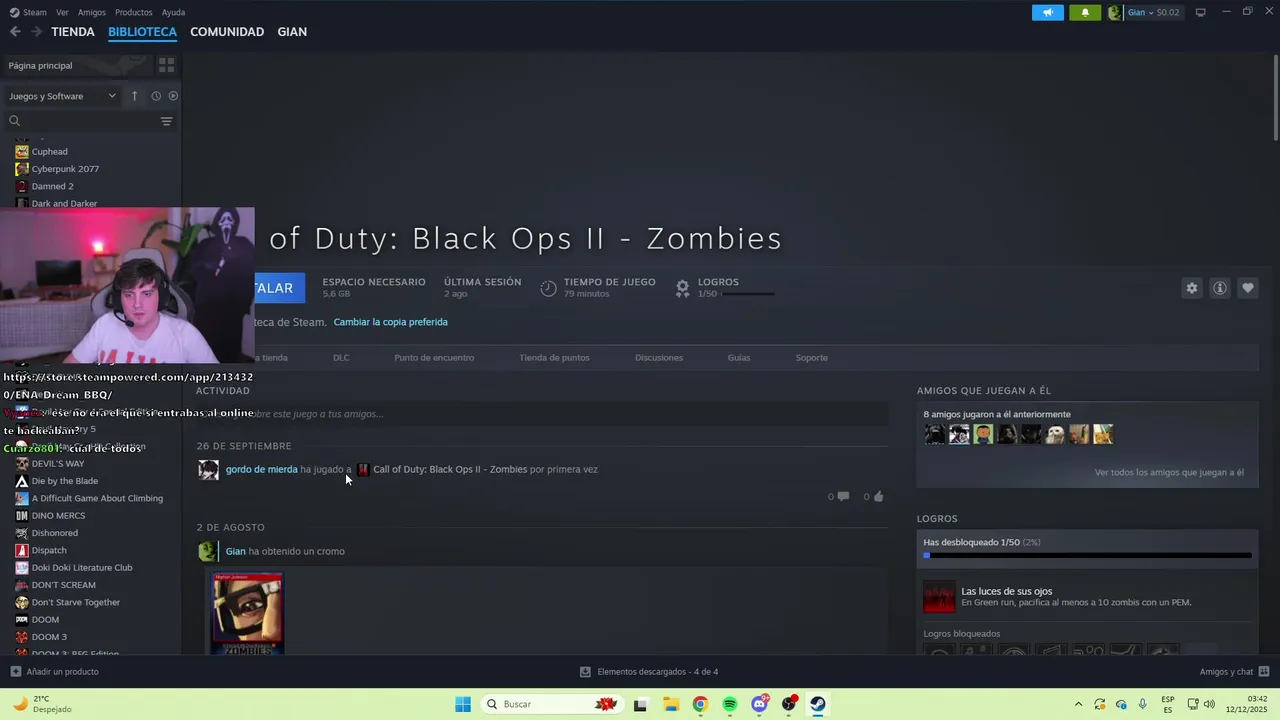
Task: Open the Tienda de puntos tab
Action: (554, 357)
